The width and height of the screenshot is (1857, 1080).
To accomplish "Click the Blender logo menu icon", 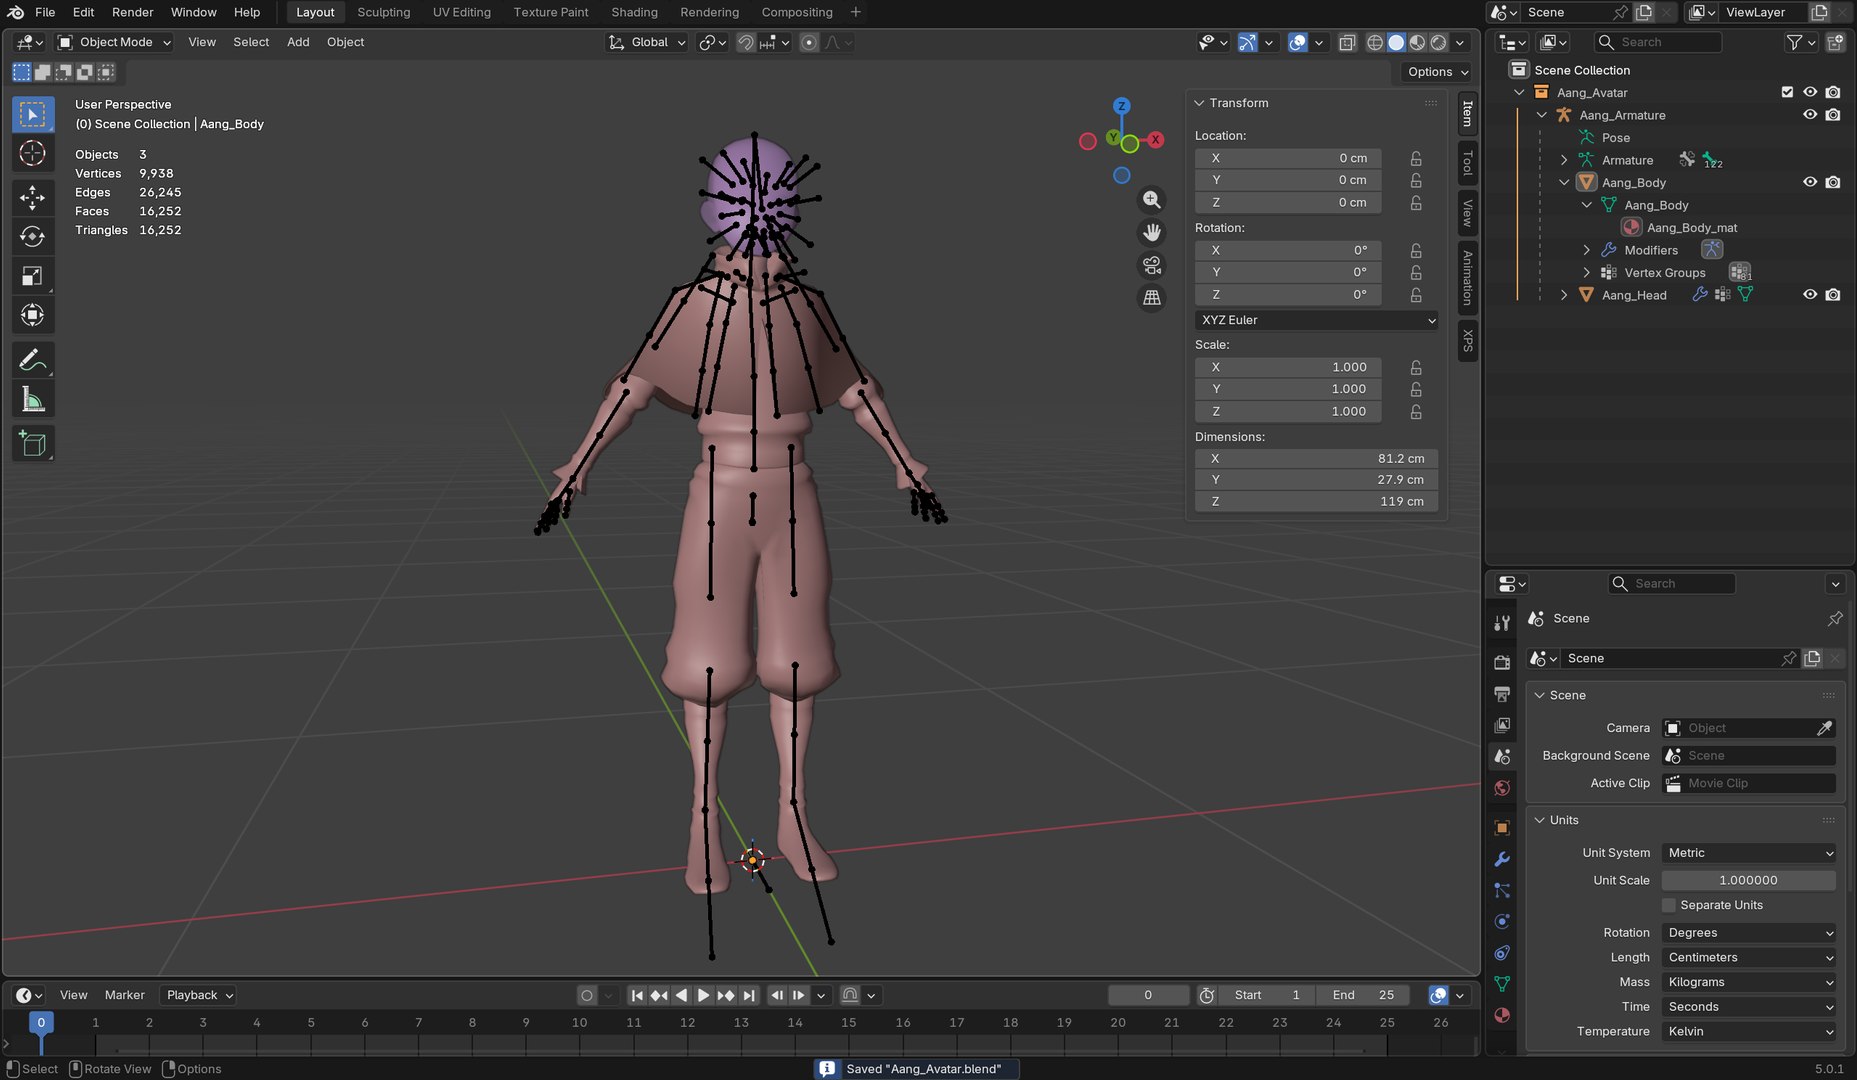I will coord(16,12).
